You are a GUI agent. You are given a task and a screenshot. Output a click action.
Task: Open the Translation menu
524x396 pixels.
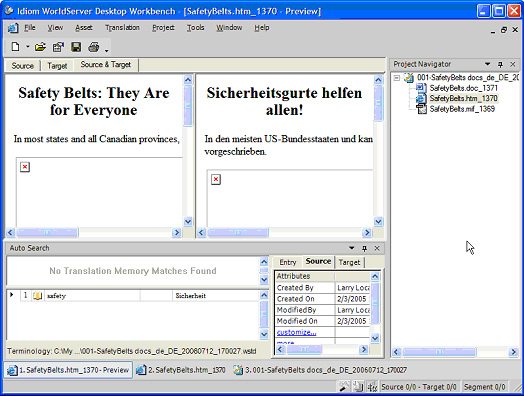[x=122, y=28]
